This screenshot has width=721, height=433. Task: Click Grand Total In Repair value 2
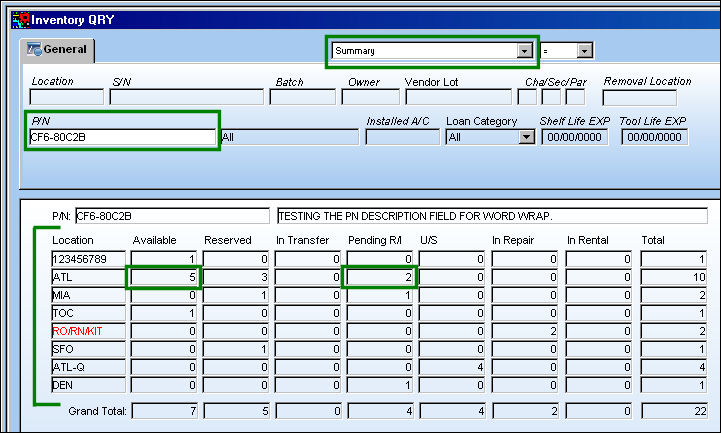(526, 411)
